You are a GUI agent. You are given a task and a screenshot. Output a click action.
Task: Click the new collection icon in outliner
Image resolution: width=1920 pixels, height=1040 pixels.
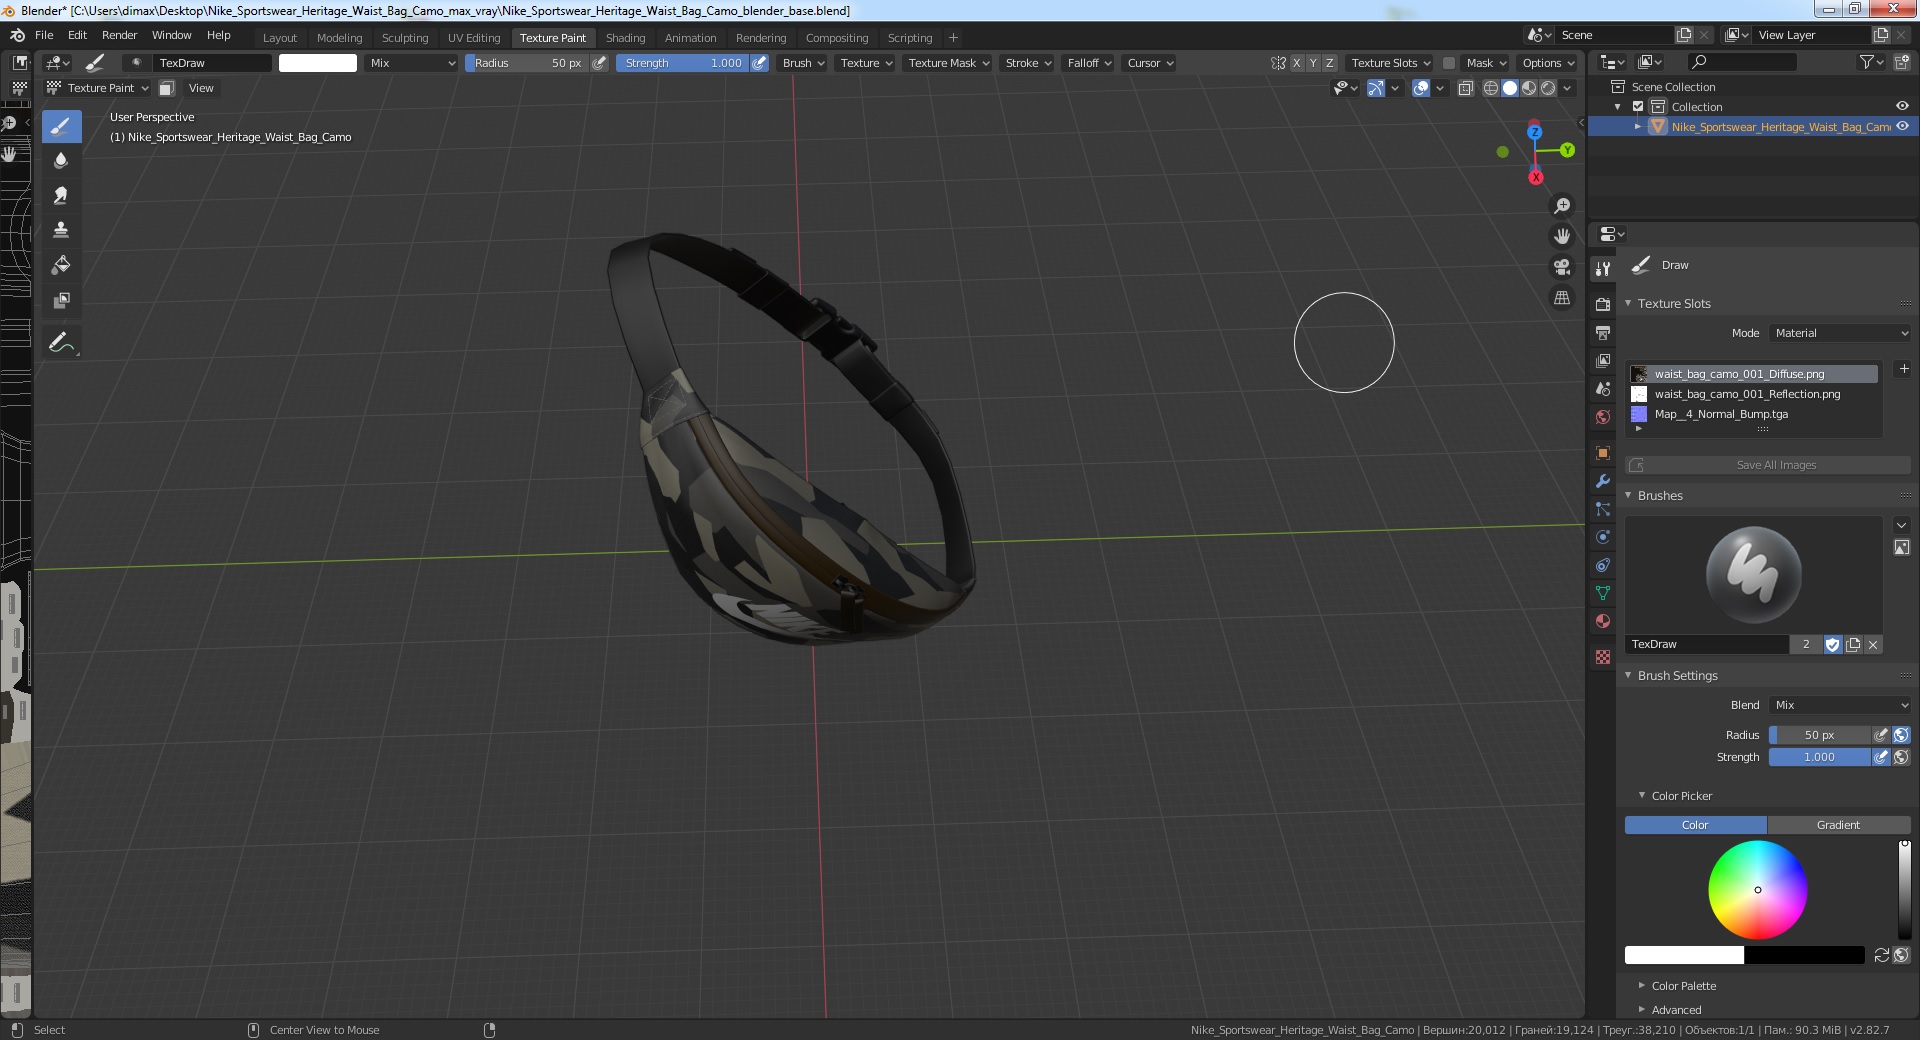click(1901, 62)
